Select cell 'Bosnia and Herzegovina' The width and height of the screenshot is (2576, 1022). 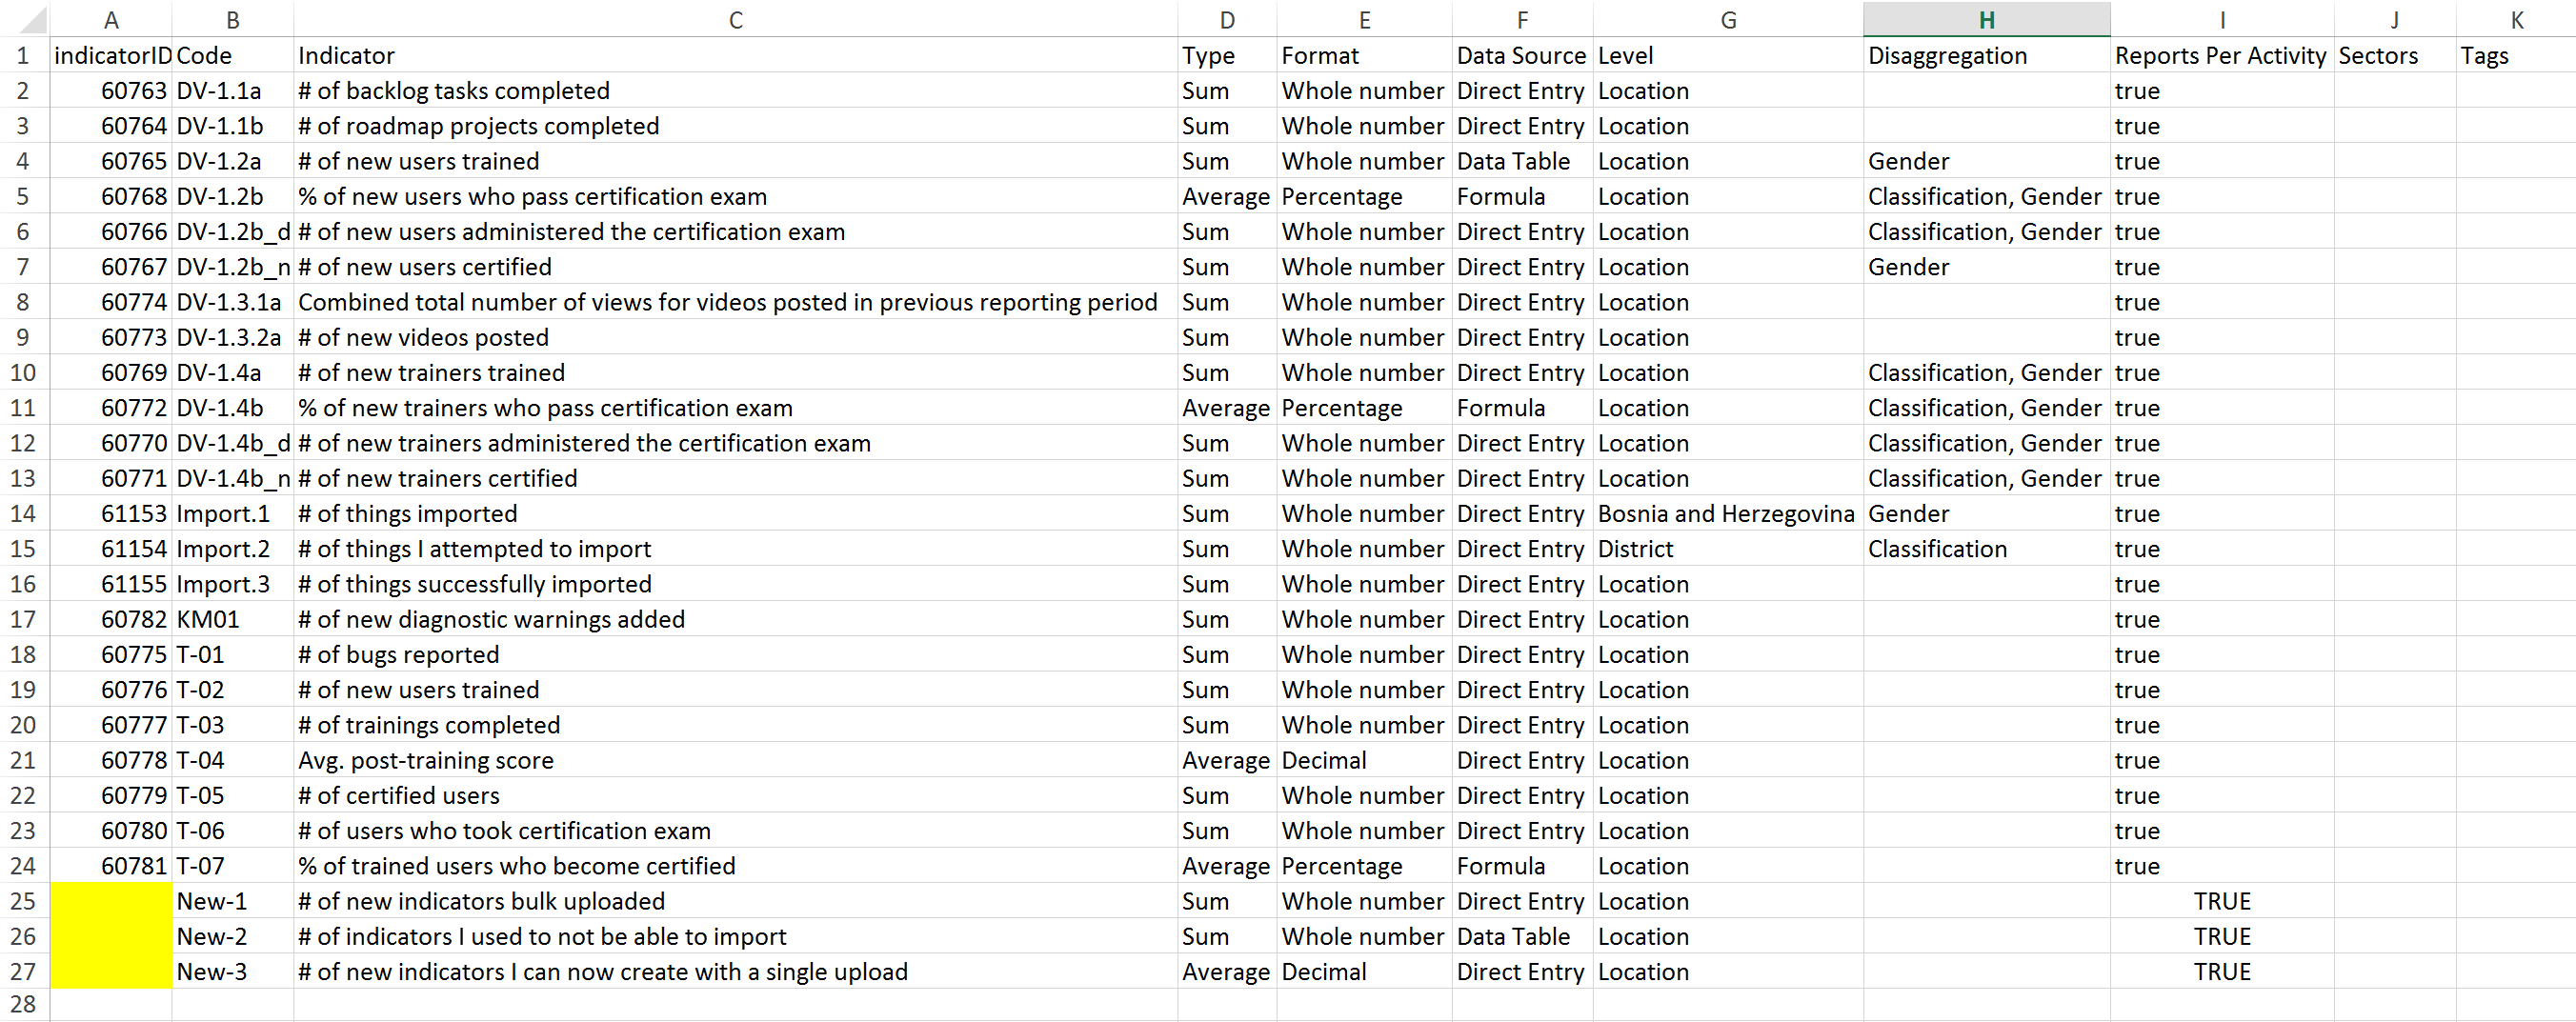tap(1726, 514)
